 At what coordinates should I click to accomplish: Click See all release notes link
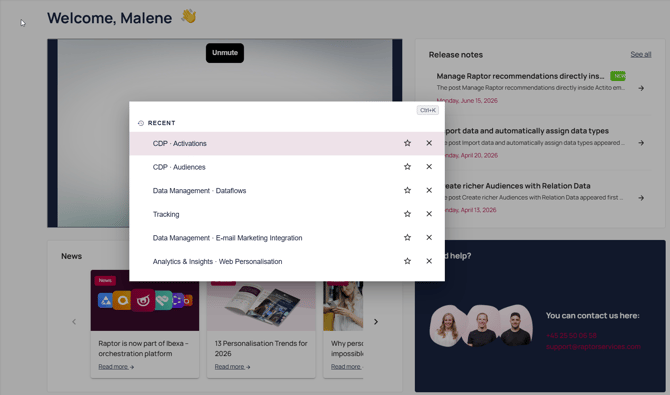point(641,54)
